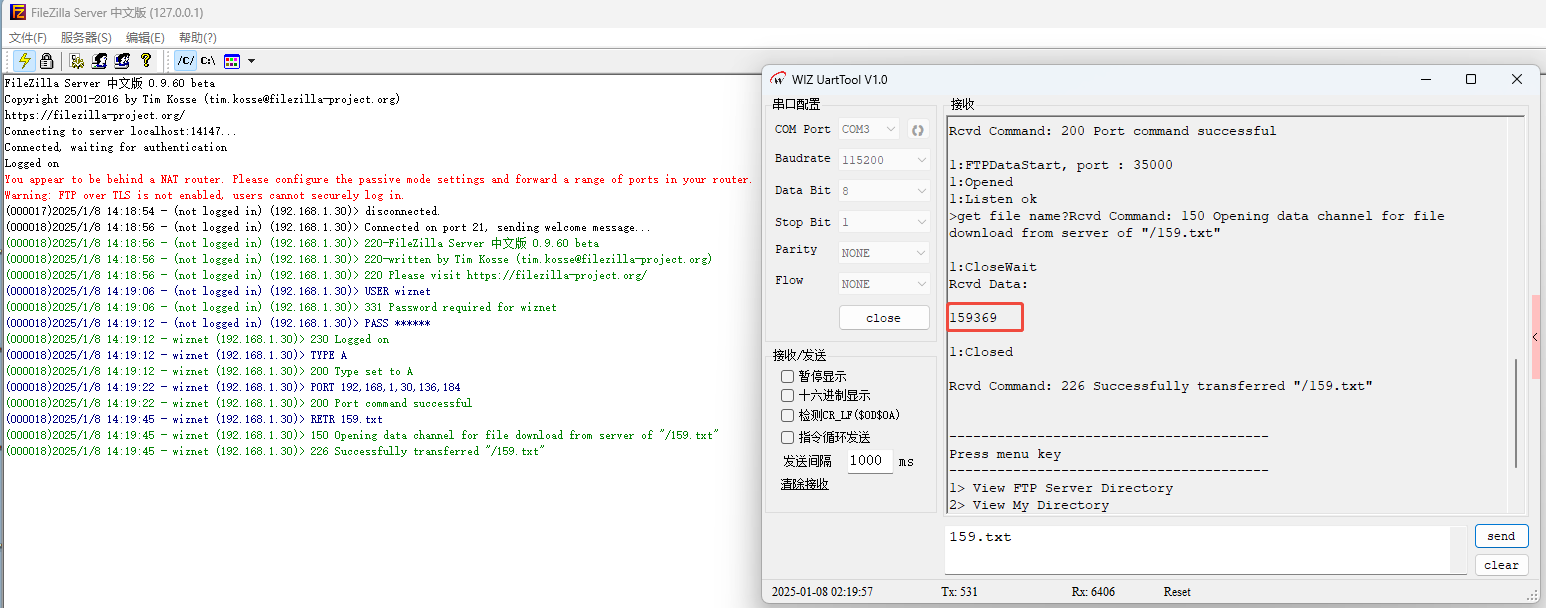
Task: Click the yellow question mark help icon
Action: point(146,61)
